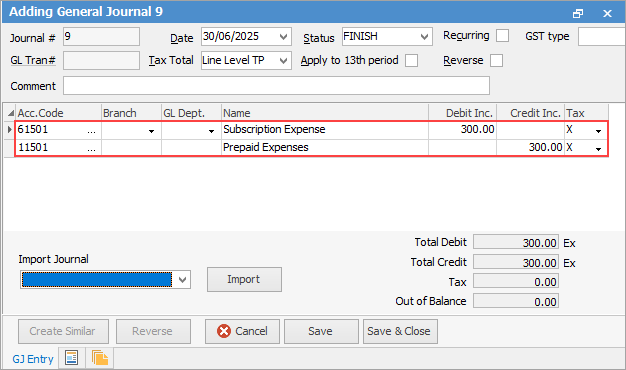626x370 pixels.
Task: Click the Name column header
Action: (x=325, y=113)
